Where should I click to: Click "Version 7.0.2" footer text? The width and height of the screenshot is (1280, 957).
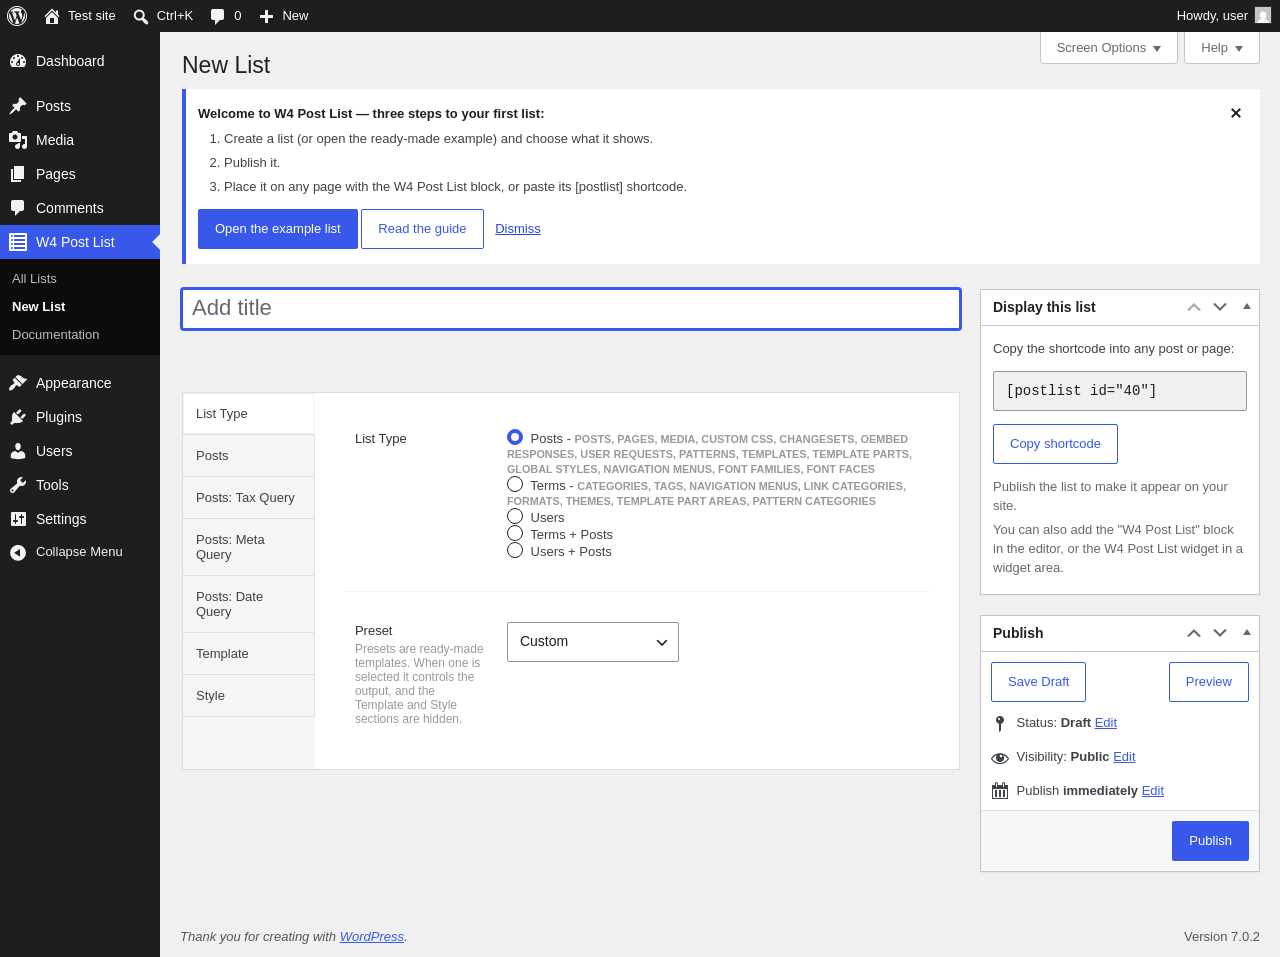tap(1222, 937)
